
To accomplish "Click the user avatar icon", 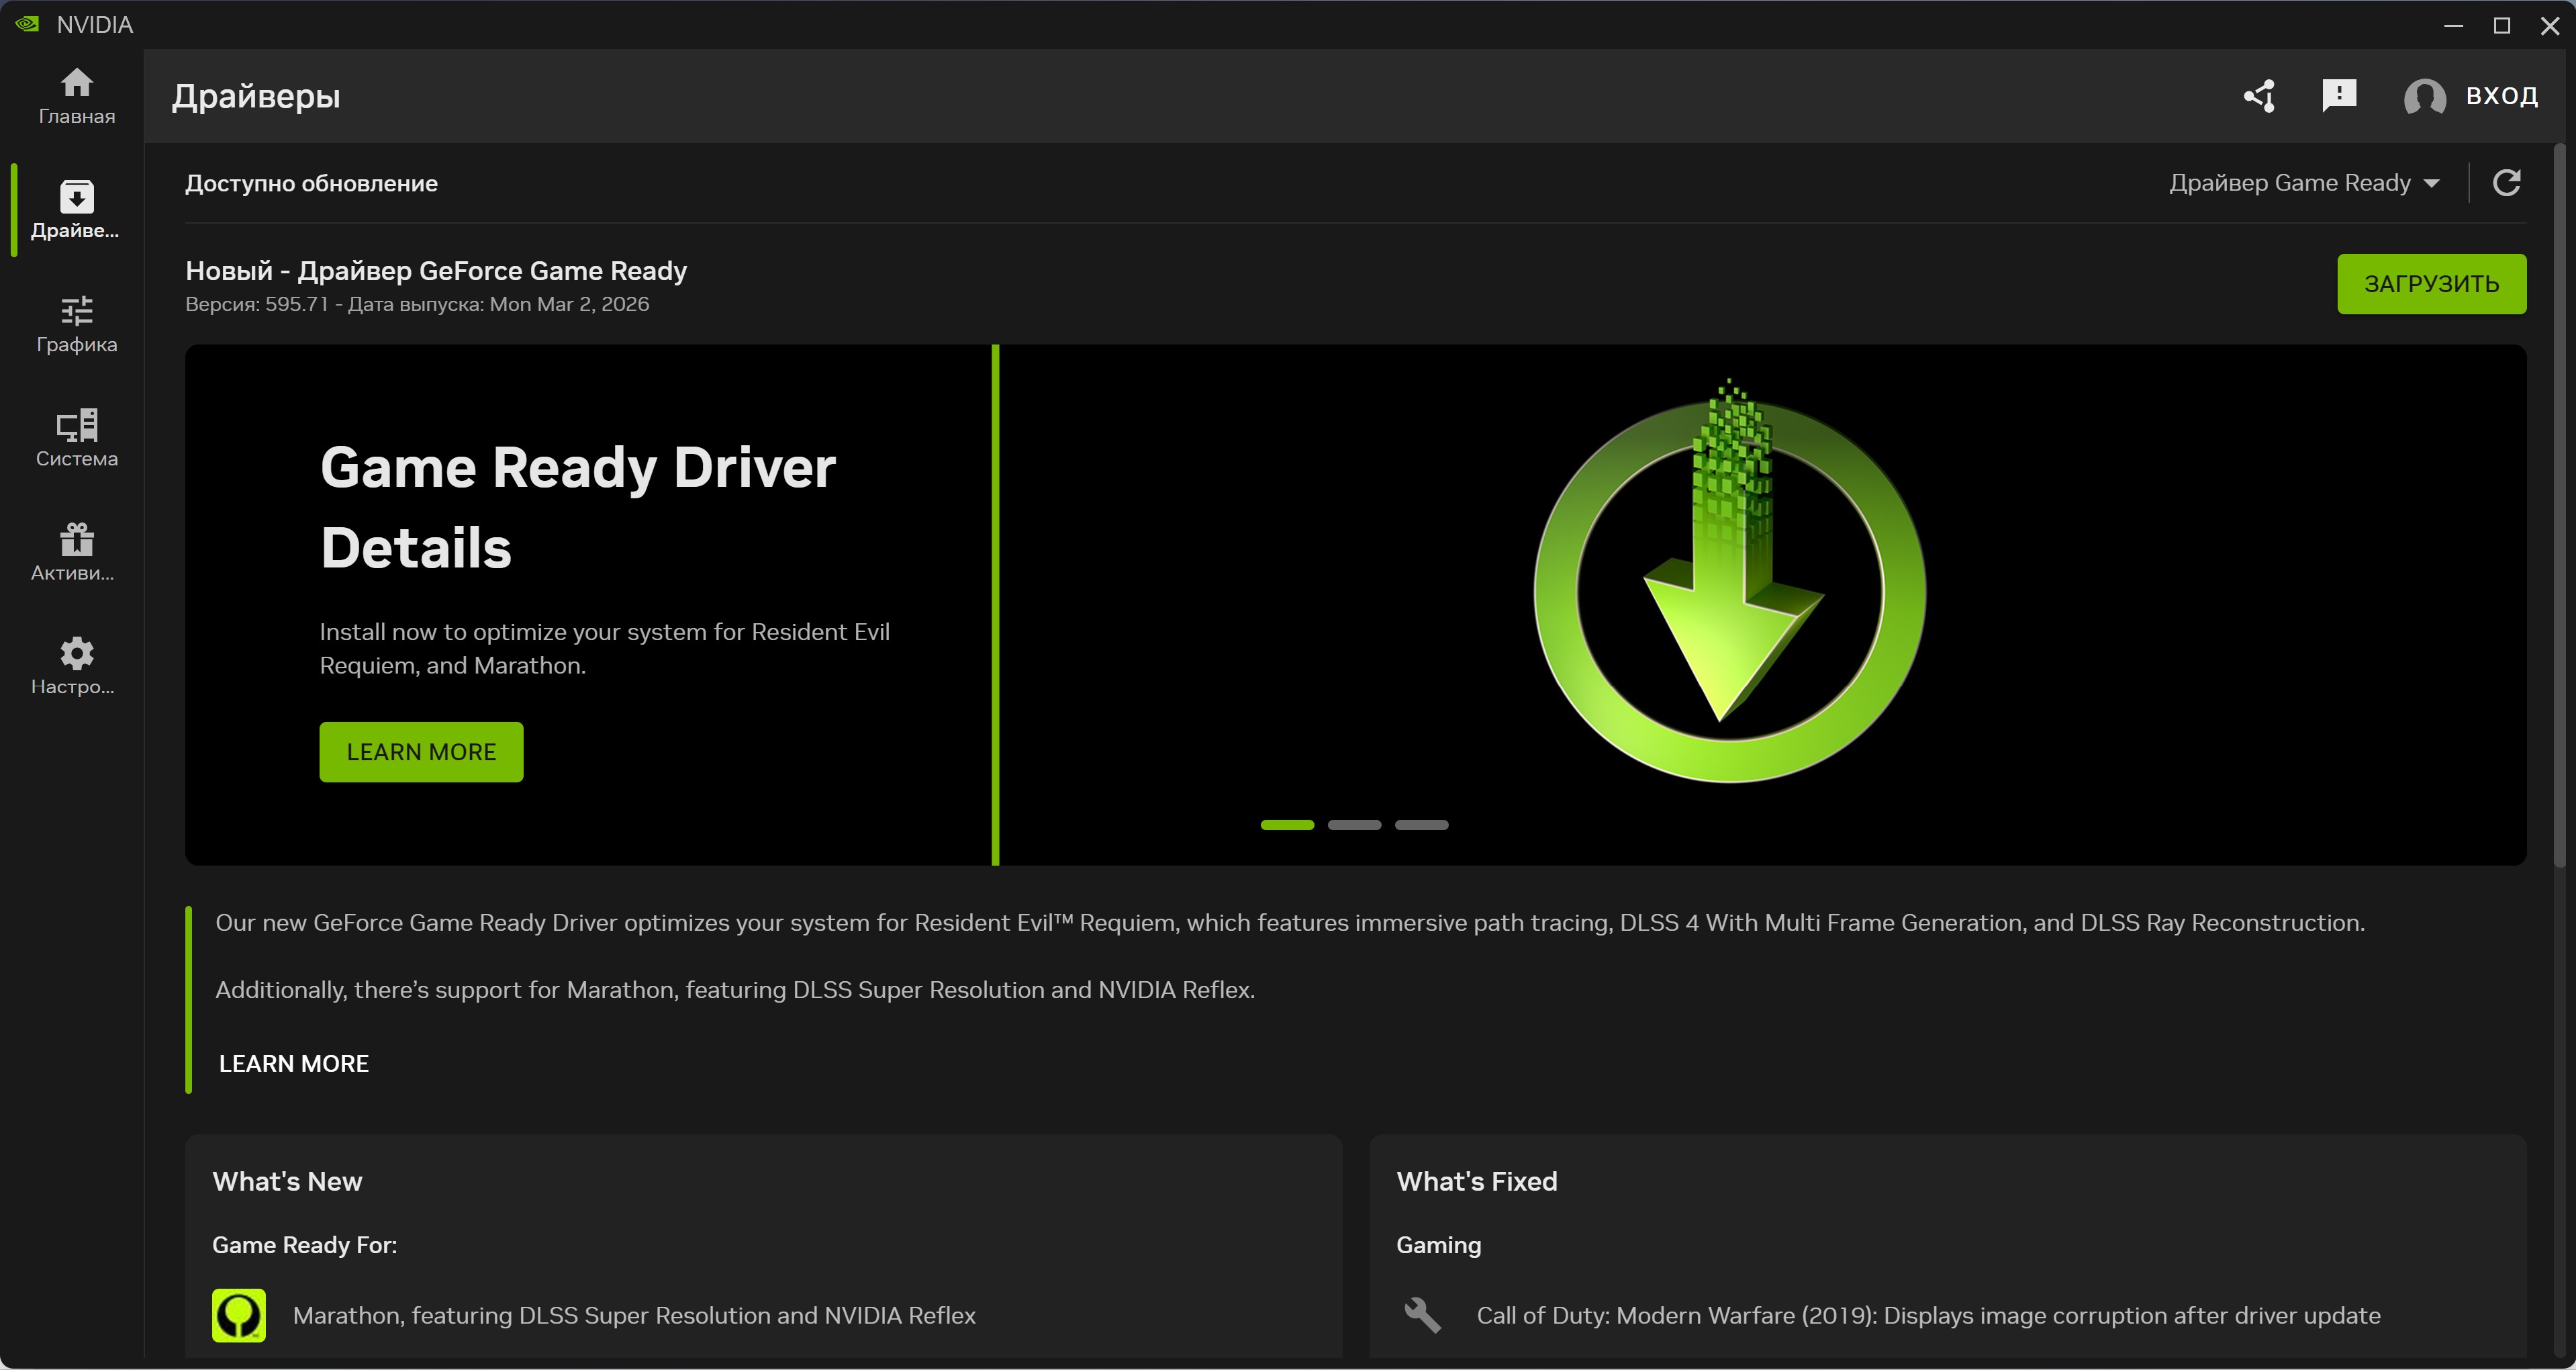I will click(x=2424, y=97).
